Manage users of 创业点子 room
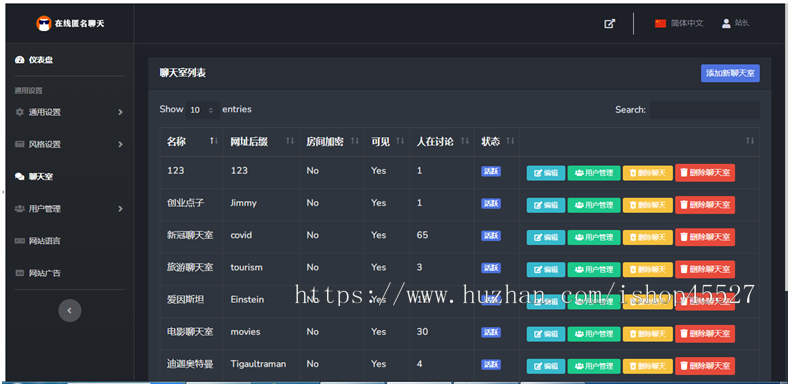The image size is (790, 386). (594, 205)
